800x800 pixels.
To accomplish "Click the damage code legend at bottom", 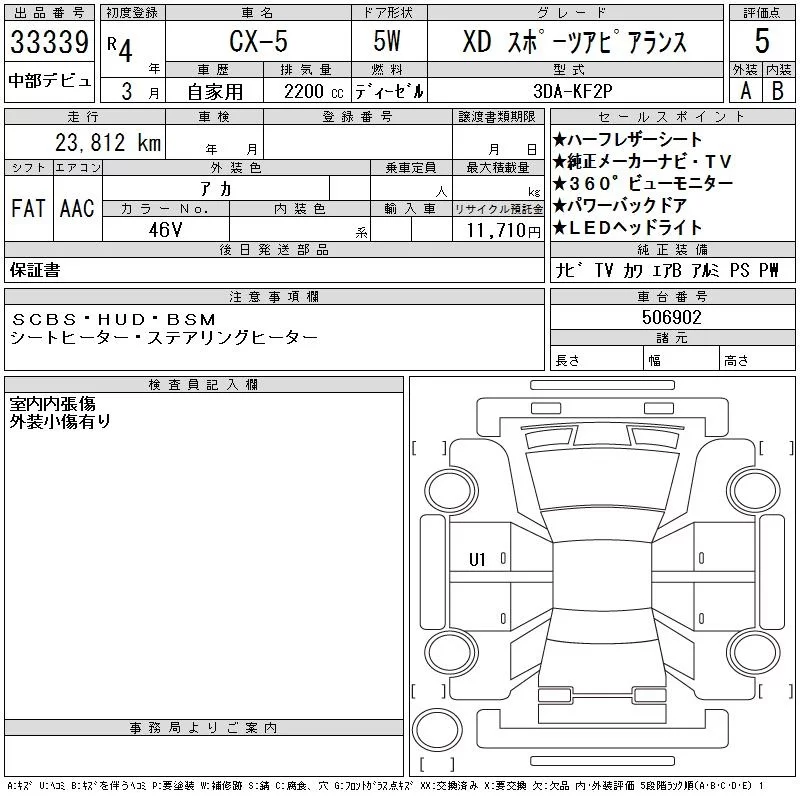I will 385,786.
